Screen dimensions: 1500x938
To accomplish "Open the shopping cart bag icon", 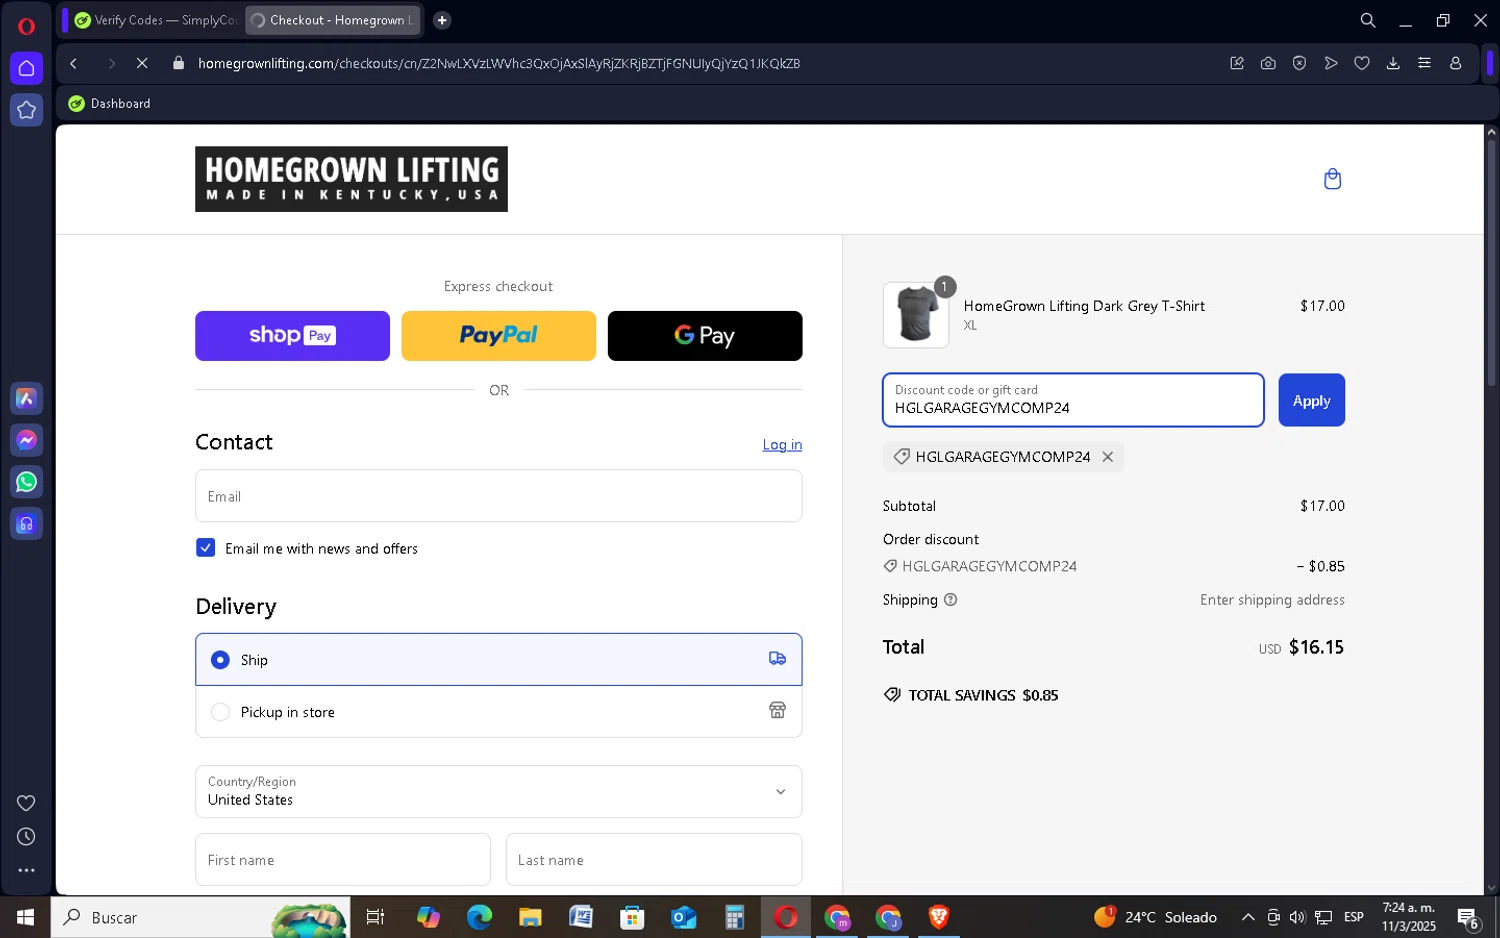I will click(x=1332, y=179).
